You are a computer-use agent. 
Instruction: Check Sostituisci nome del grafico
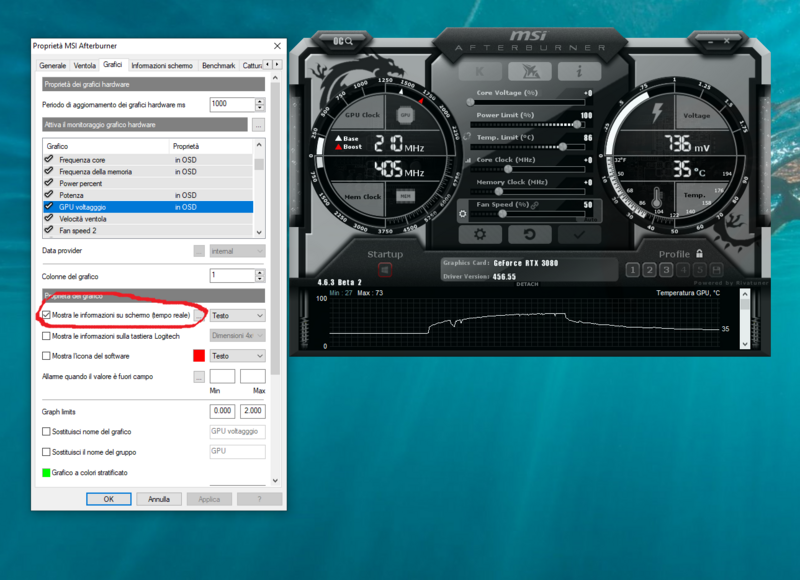pyautogui.click(x=46, y=432)
